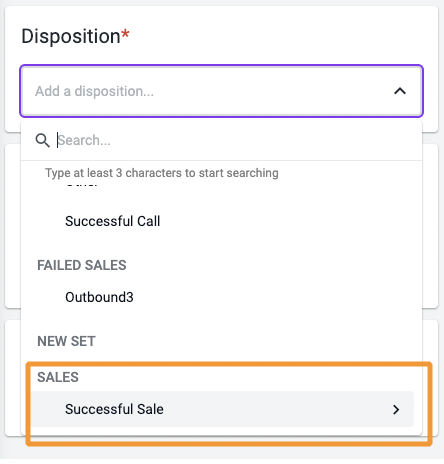The height and width of the screenshot is (464, 444).
Task: Click the blank row space beside Successful Call
Action: [x=287, y=221]
